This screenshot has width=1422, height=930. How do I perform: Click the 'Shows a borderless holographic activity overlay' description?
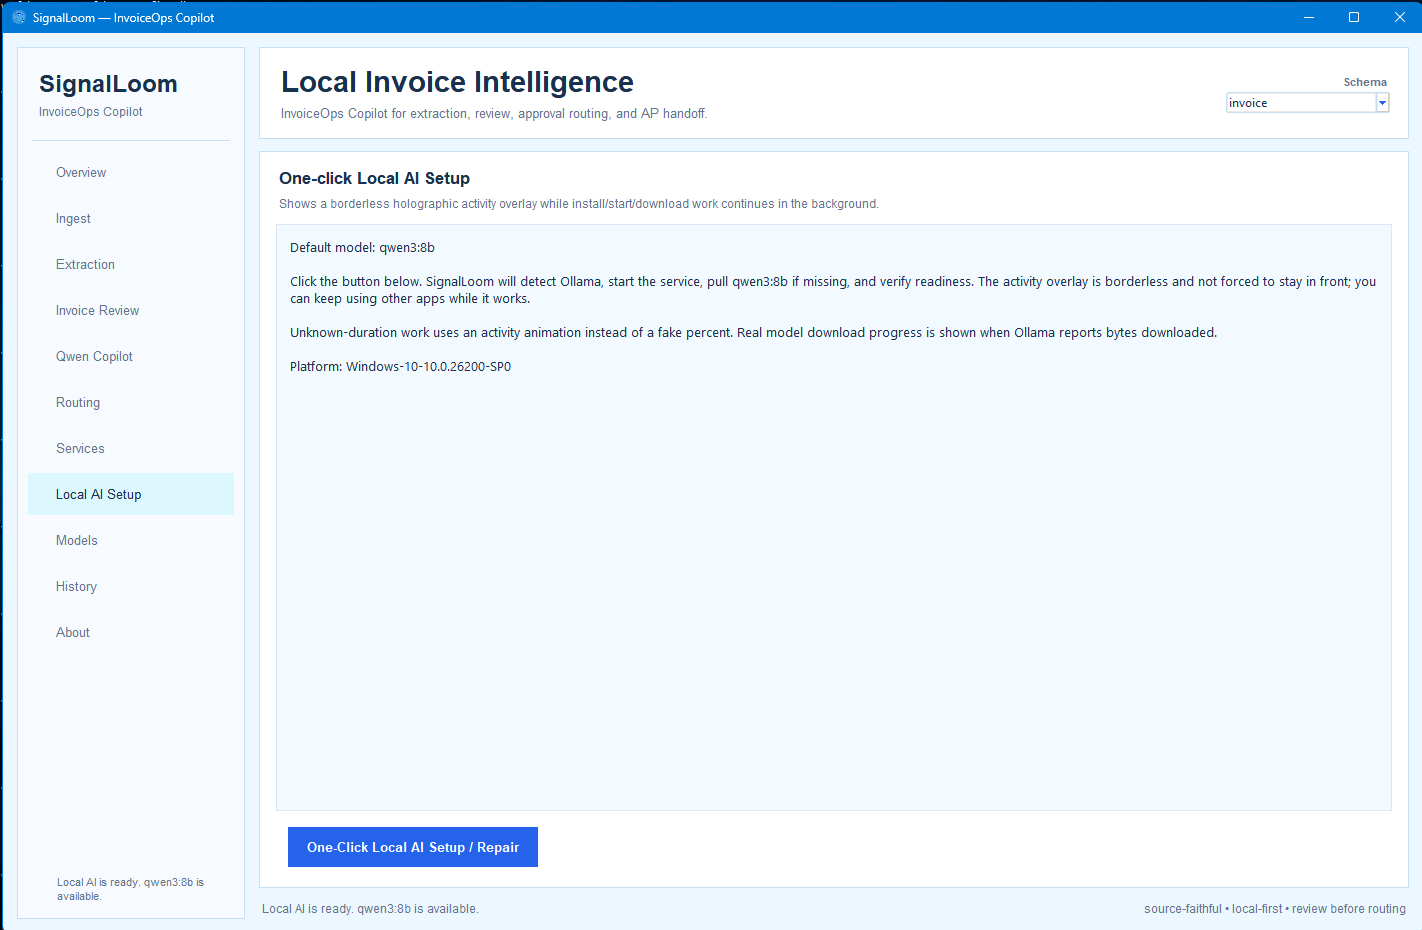[579, 204]
